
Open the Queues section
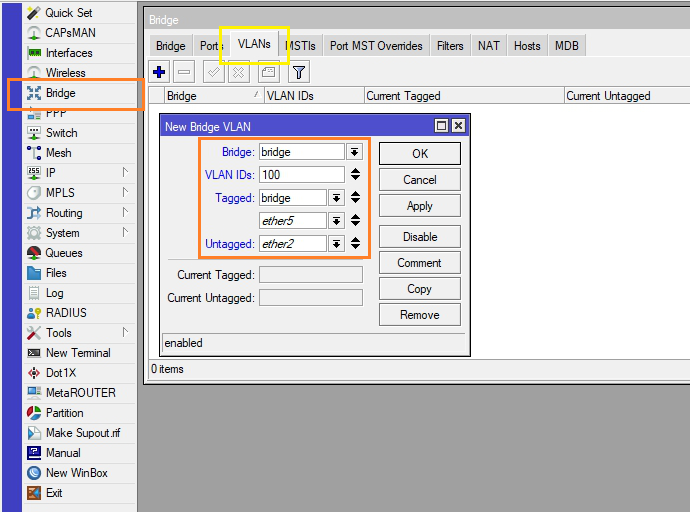point(64,253)
